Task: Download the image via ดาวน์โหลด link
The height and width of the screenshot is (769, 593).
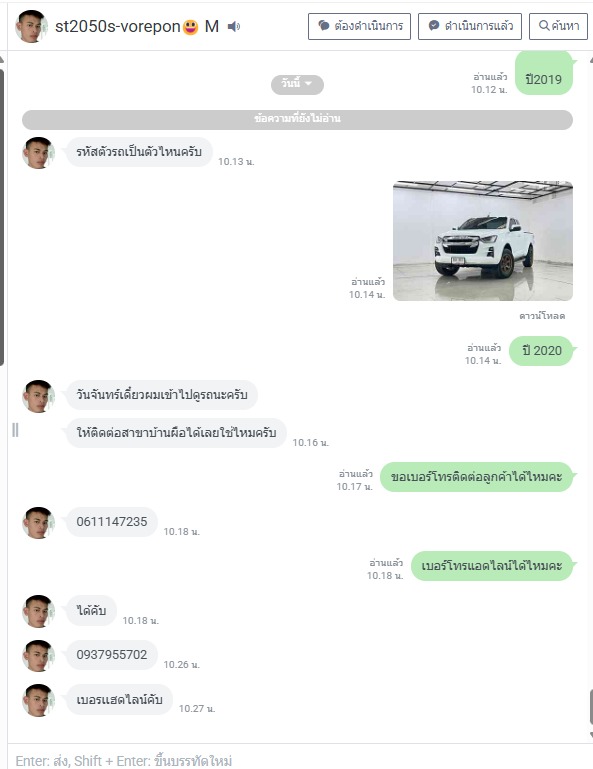Action: pos(541,316)
